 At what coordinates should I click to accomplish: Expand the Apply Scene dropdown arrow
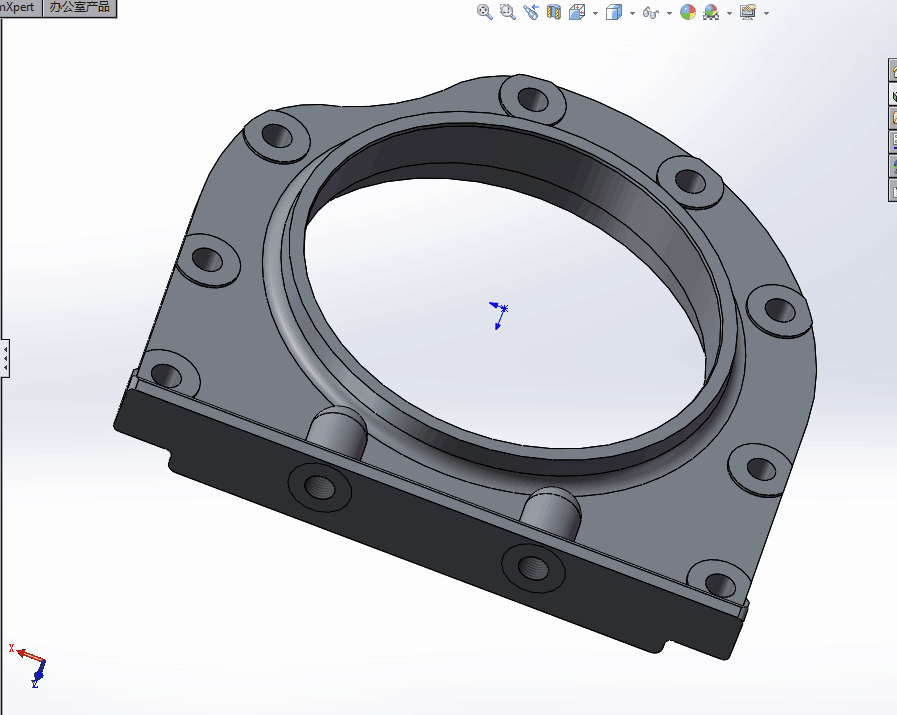[727, 11]
